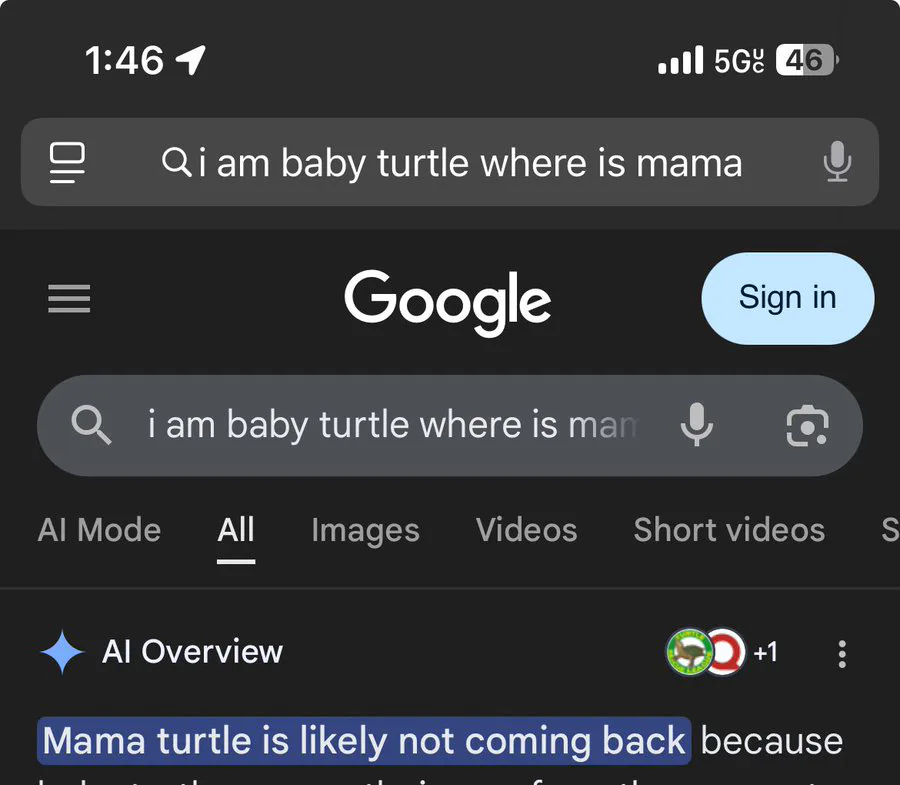
Task: Tap the magnifier icon in Google search box
Action: click(92, 426)
